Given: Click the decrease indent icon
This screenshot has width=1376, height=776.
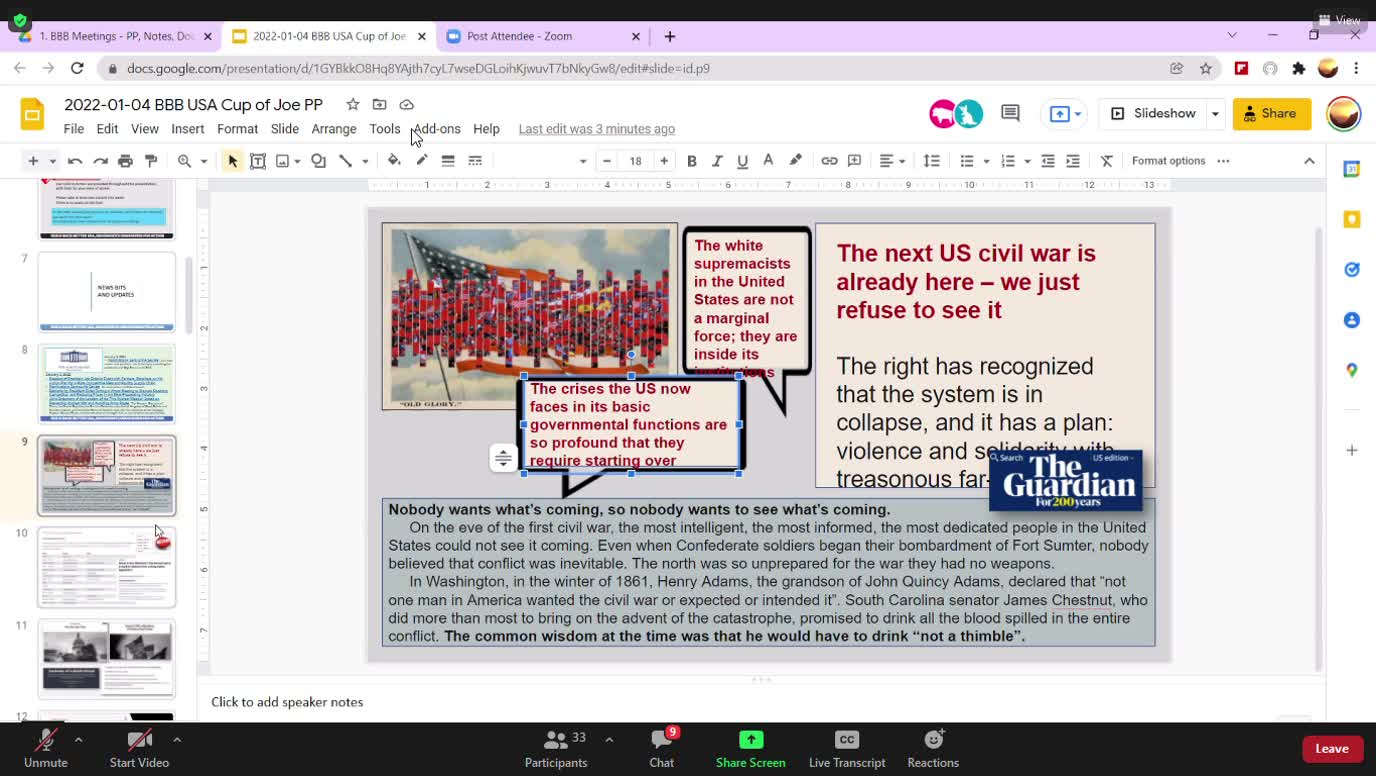Looking at the screenshot, I should coord(1048,161).
